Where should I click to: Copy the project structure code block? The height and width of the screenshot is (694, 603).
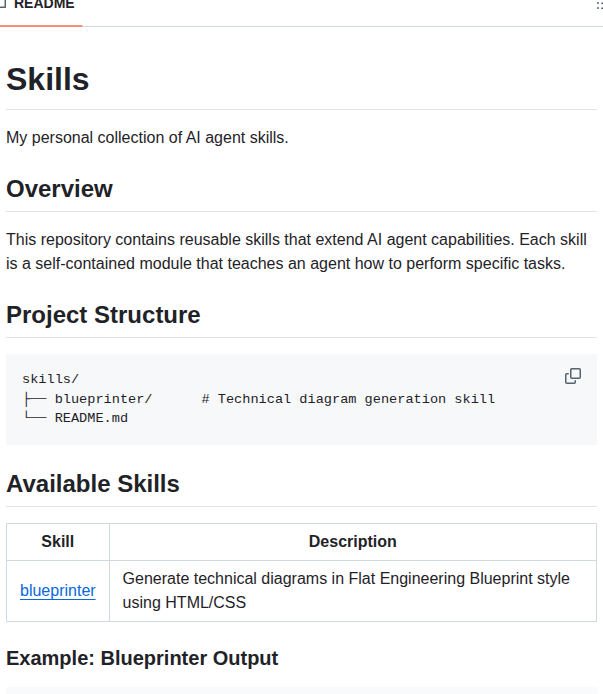pyautogui.click(x=573, y=376)
